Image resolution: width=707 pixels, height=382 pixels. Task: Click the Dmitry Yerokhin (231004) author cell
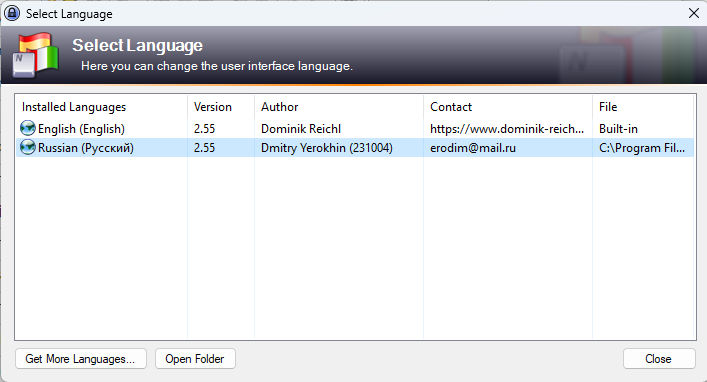327,148
